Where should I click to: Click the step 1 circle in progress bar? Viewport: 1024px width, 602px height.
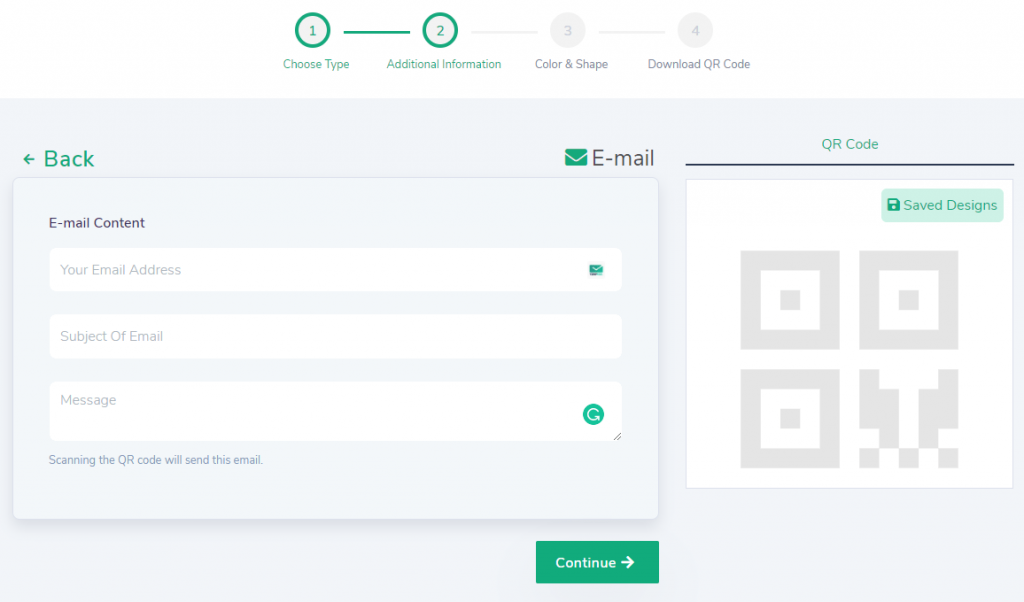point(312,31)
